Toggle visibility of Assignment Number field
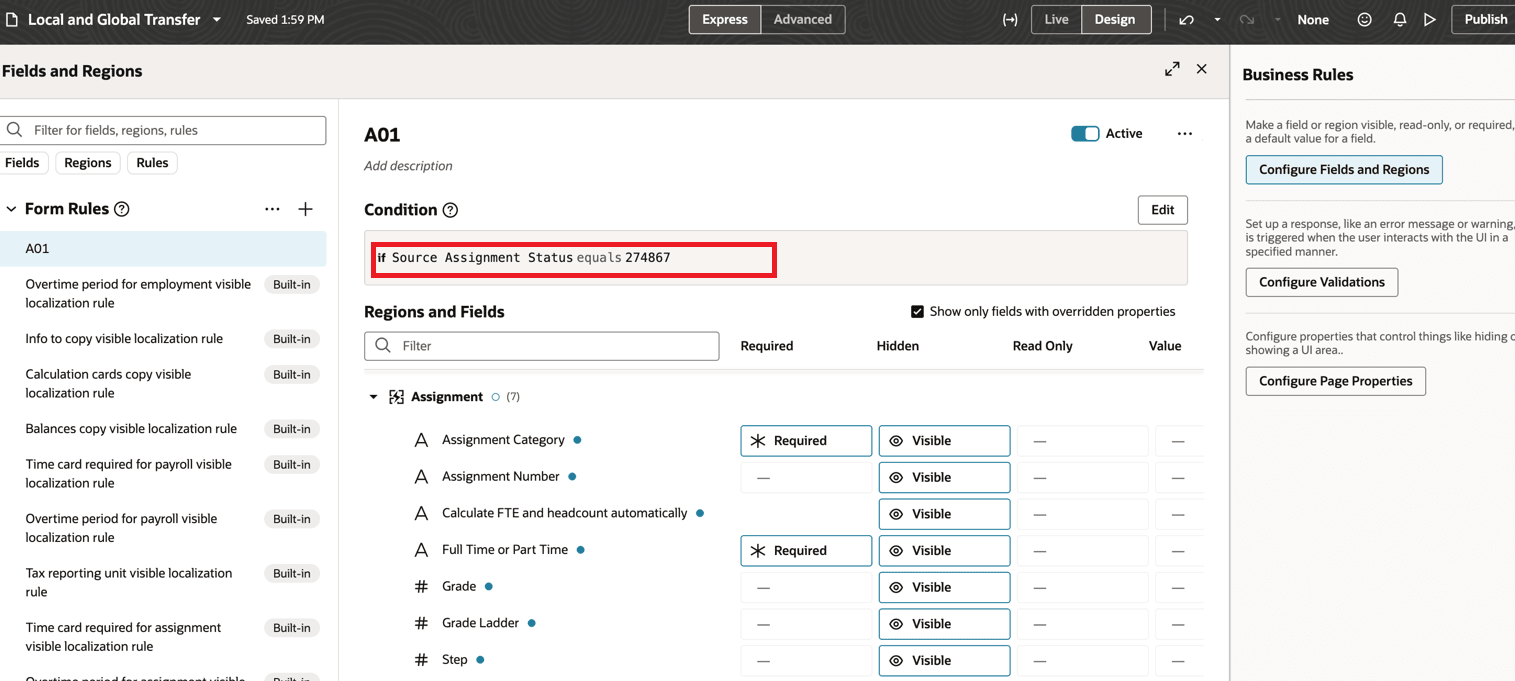 click(944, 477)
